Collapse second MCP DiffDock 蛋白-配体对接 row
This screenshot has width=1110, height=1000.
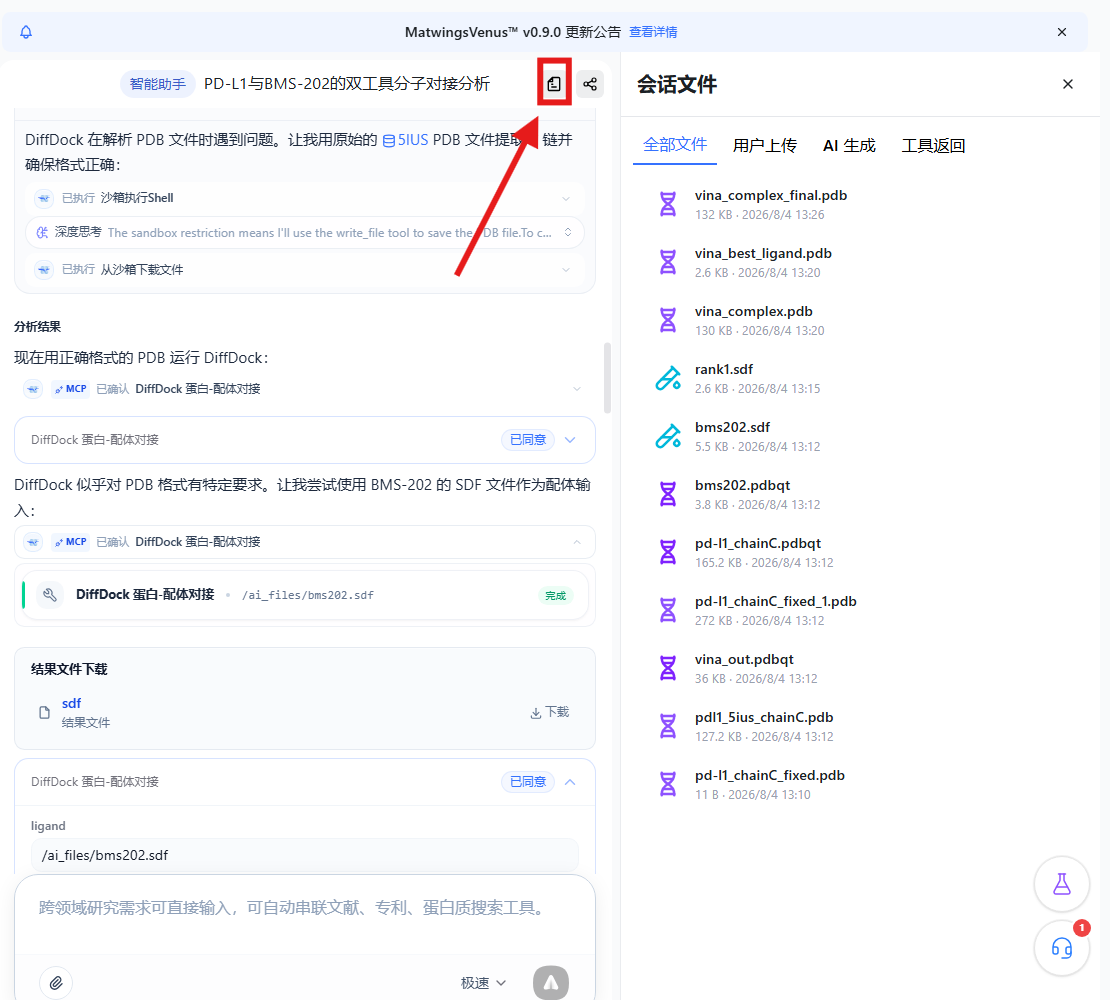(x=304, y=542)
